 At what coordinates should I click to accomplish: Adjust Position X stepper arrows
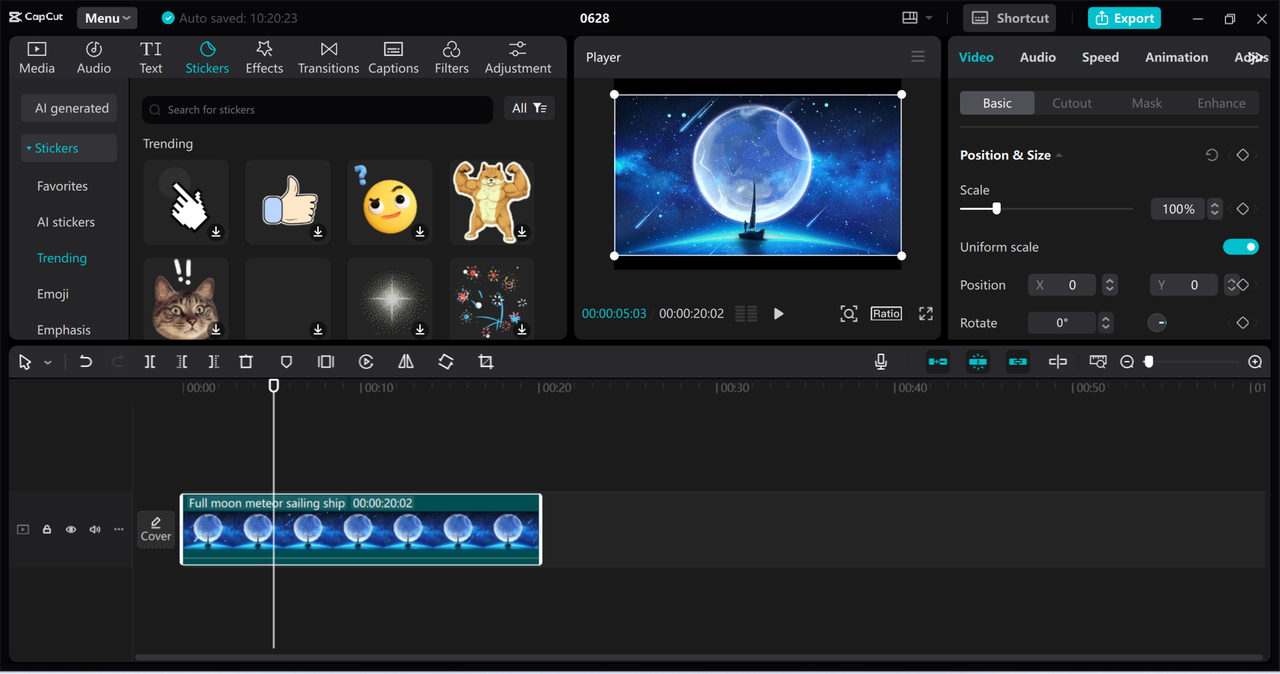tap(1109, 285)
